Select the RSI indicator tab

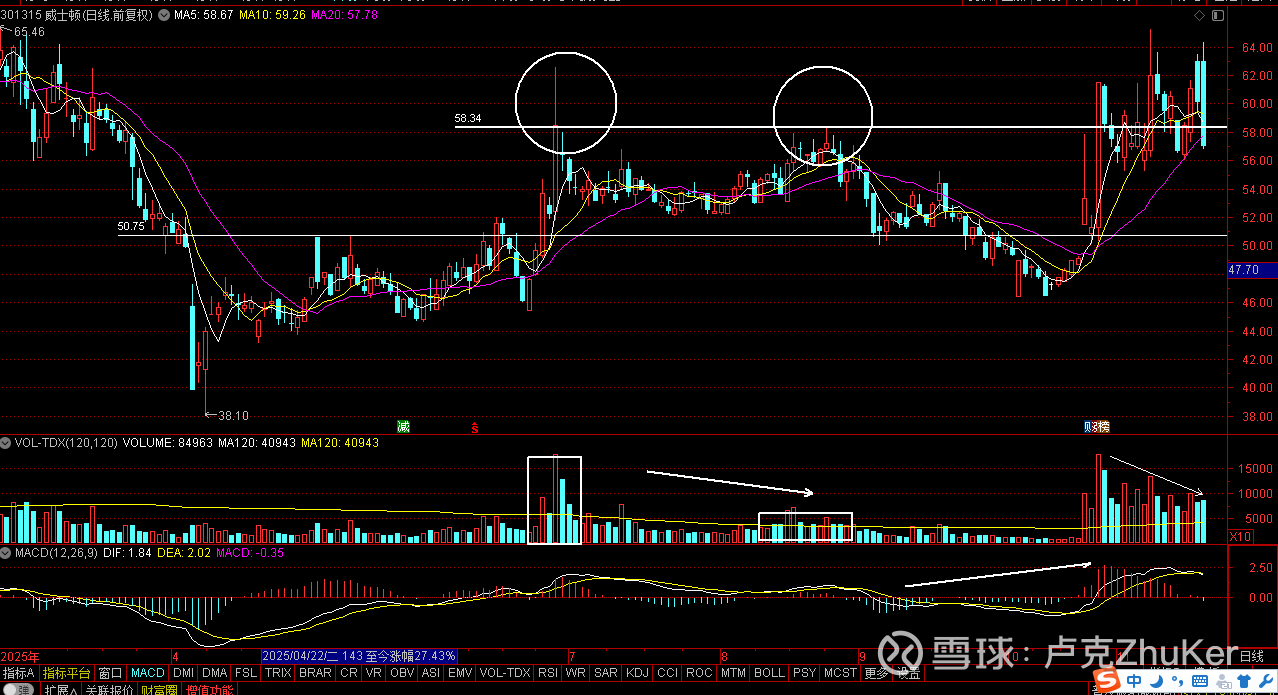tap(547, 673)
